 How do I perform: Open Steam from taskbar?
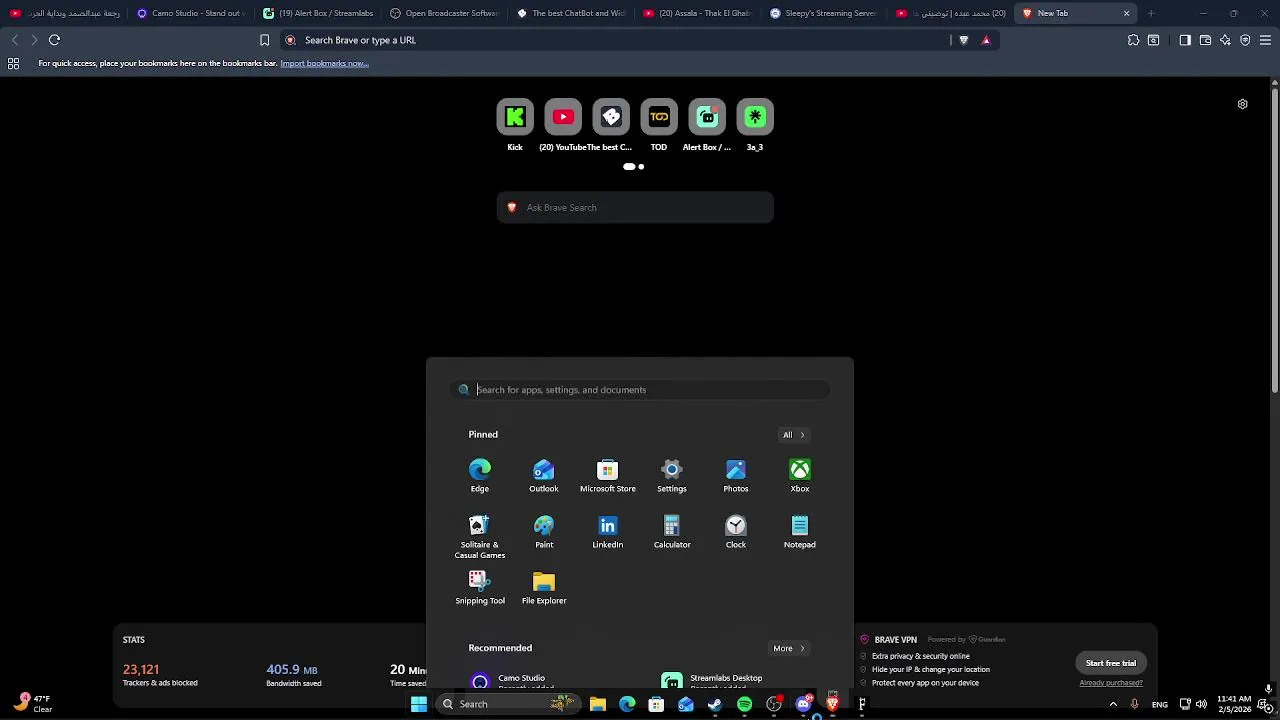715,704
